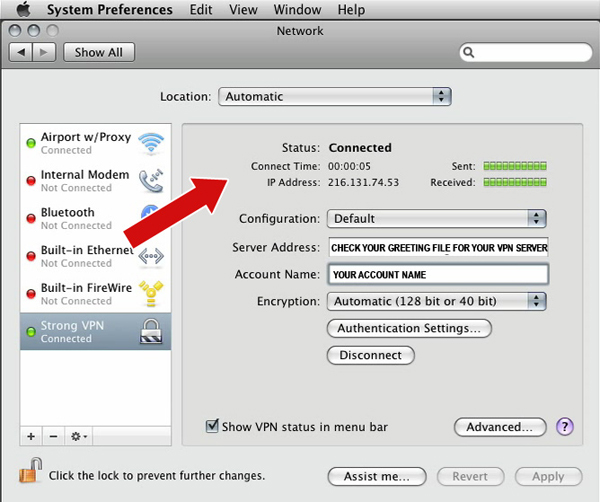Screen dimensions: 600x502
Task: Open the gear action menu below service list
Action: coord(77,437)
